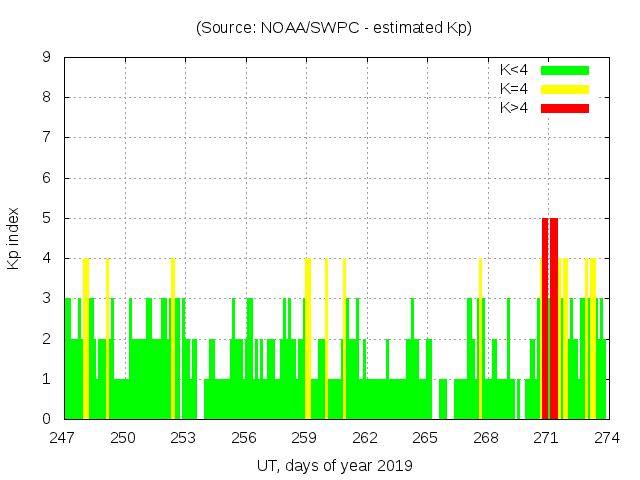The width and height of the screenshot is (640, 480).
Task: Click the red K>4 legend swatch
Action: 565,108
